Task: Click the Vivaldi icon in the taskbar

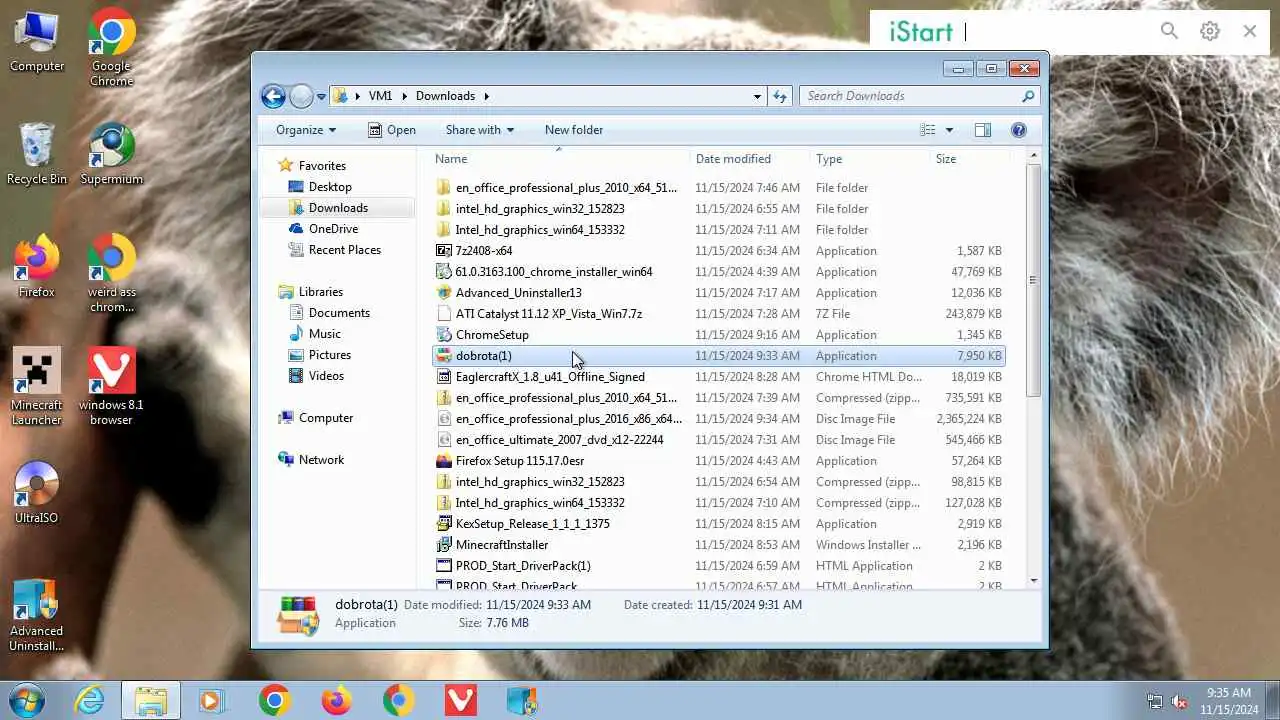Action: click(x=461, y=700)
